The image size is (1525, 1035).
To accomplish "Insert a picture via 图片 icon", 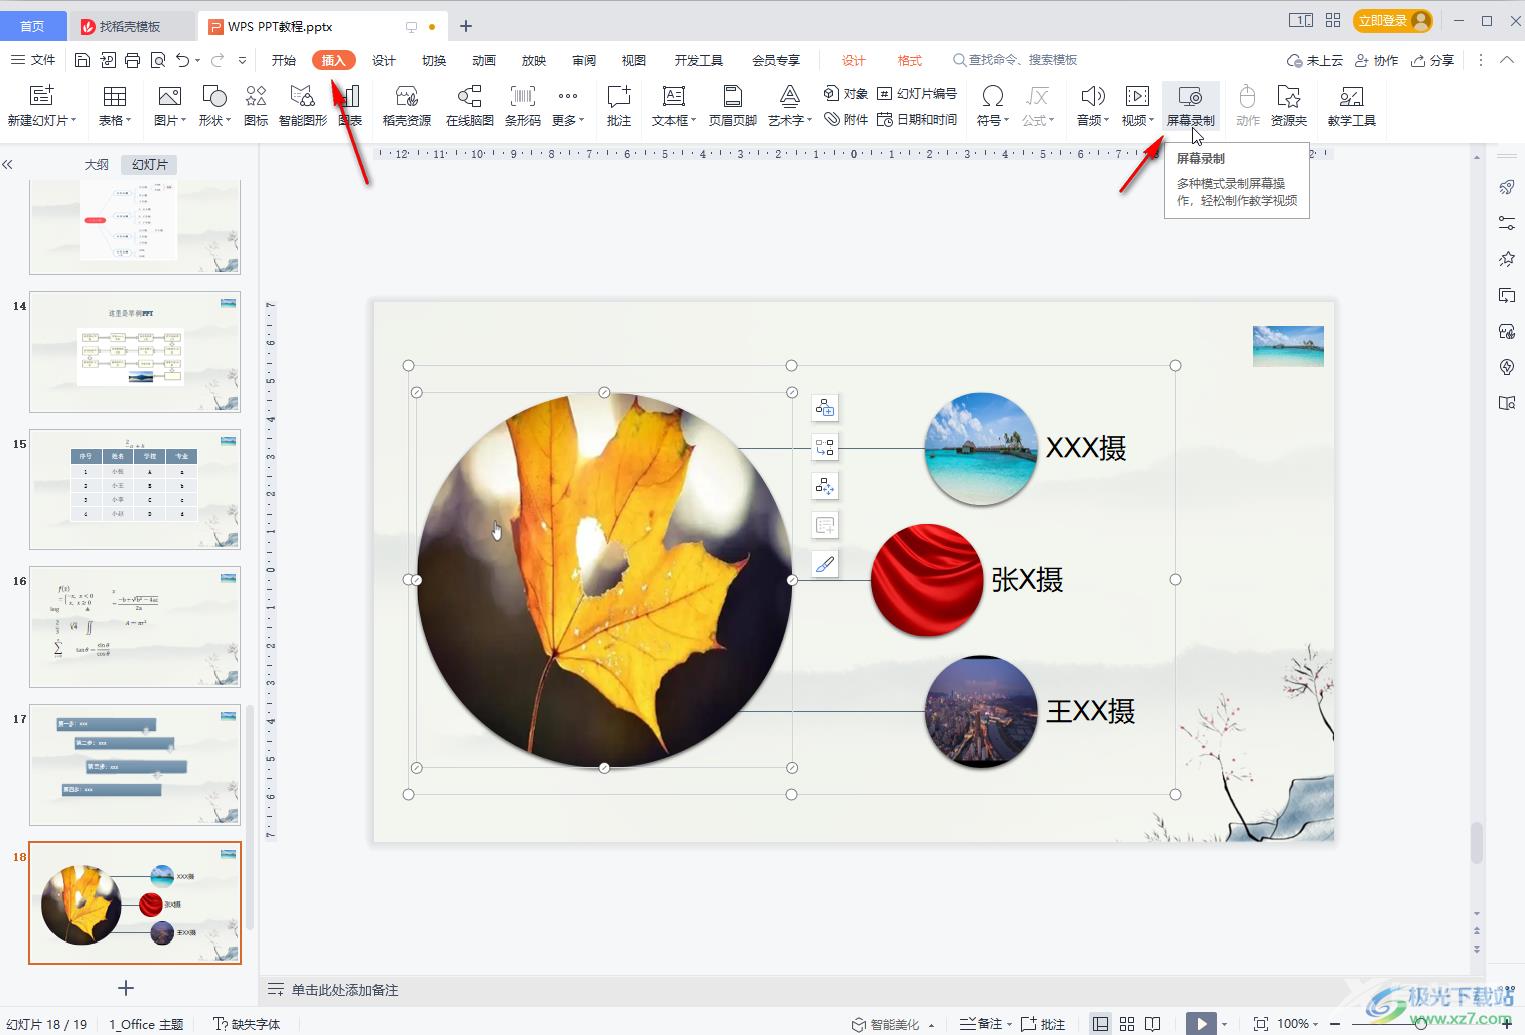I will click(170, 106).
